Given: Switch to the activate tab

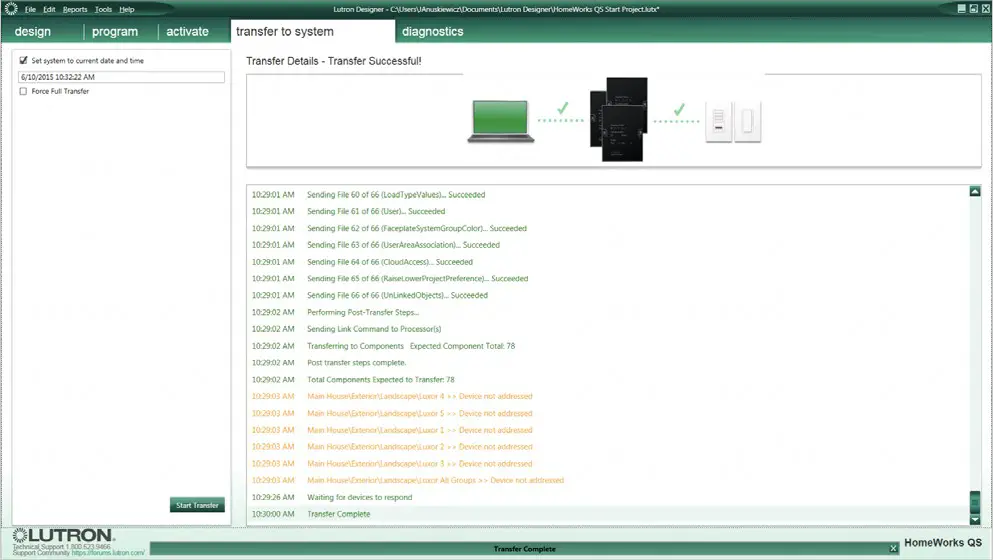Looking at the screenshot, I should 187,31.
